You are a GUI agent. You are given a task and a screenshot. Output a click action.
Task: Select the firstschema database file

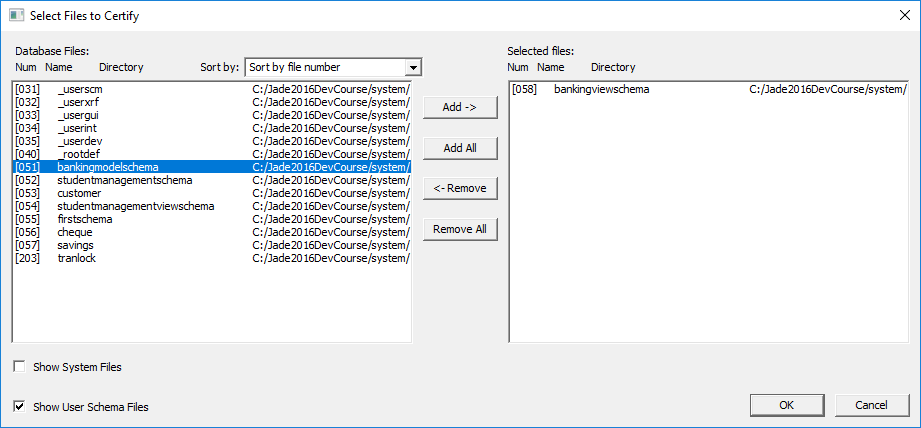(x=84, y=219)
